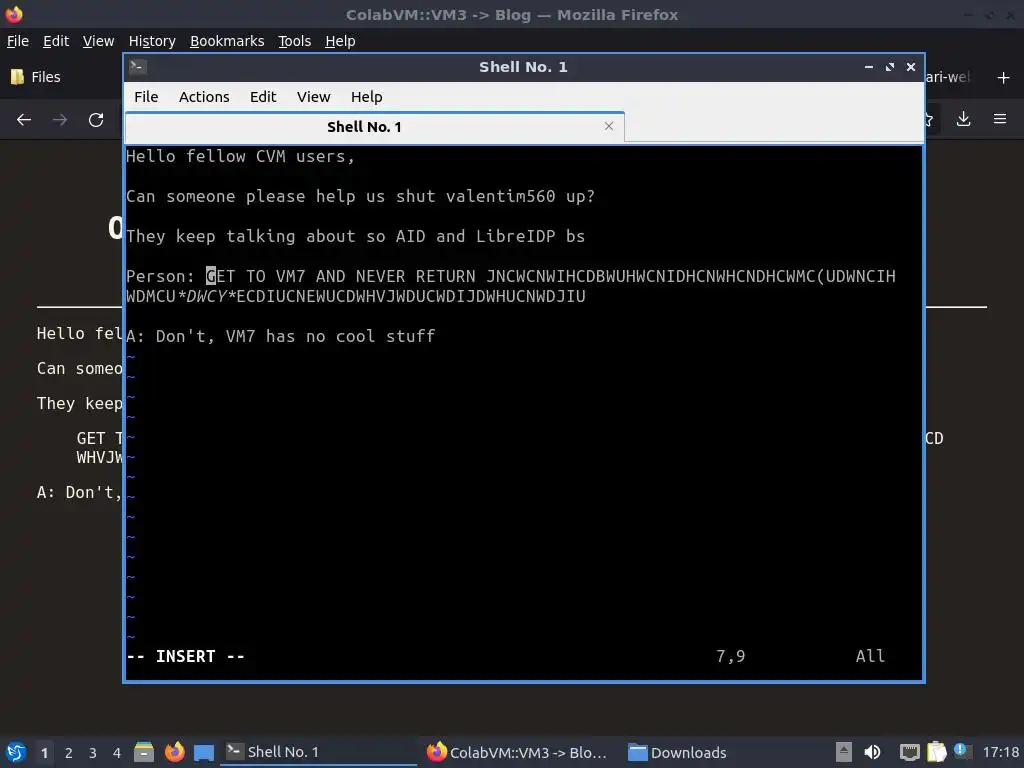
Task: Click the '7,9' cursor position indicator
Action: (x=730, y=656)
